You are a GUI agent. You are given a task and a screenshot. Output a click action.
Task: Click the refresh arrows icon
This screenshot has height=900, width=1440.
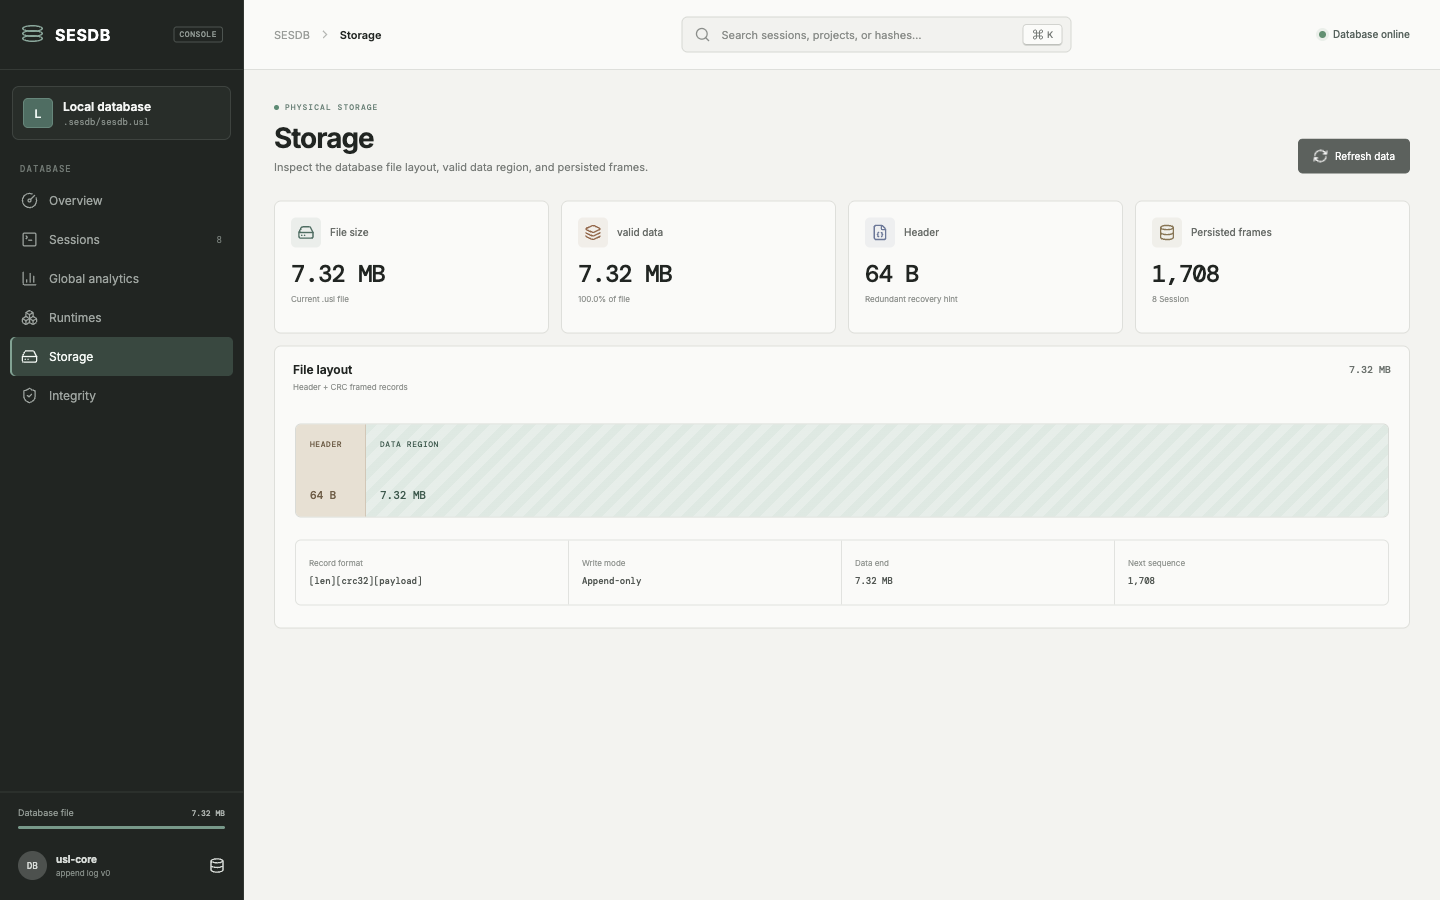[x=1320, y=156]
